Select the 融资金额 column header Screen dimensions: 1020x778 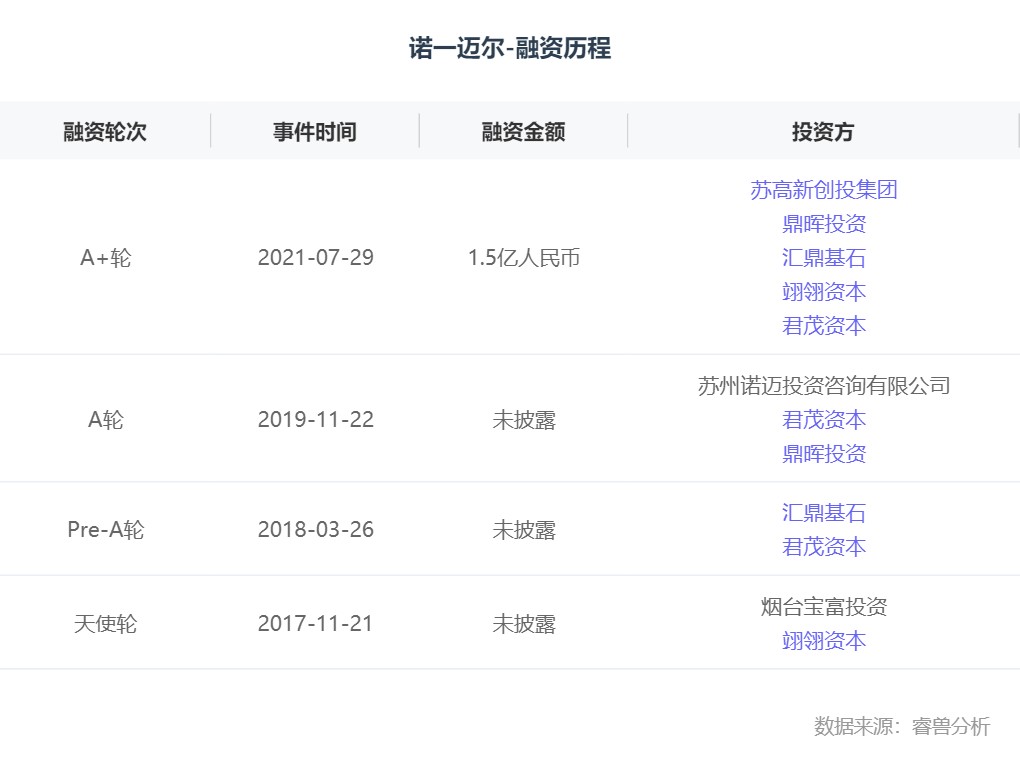tap(524, 131)
